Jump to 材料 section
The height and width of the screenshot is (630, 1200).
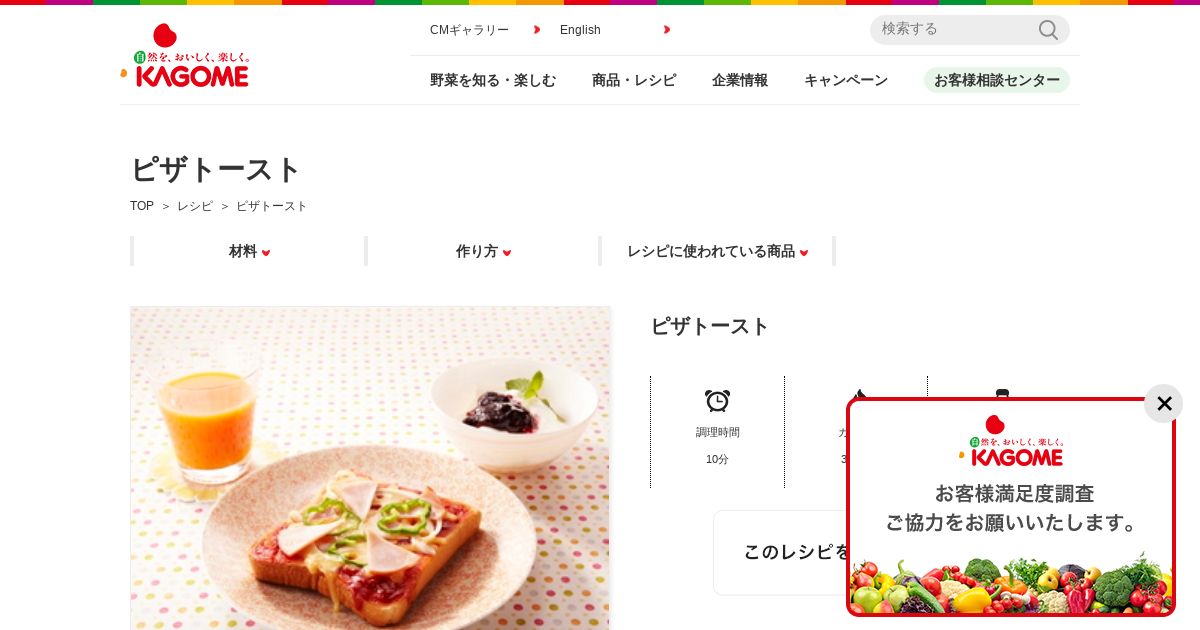coord(249,252)
